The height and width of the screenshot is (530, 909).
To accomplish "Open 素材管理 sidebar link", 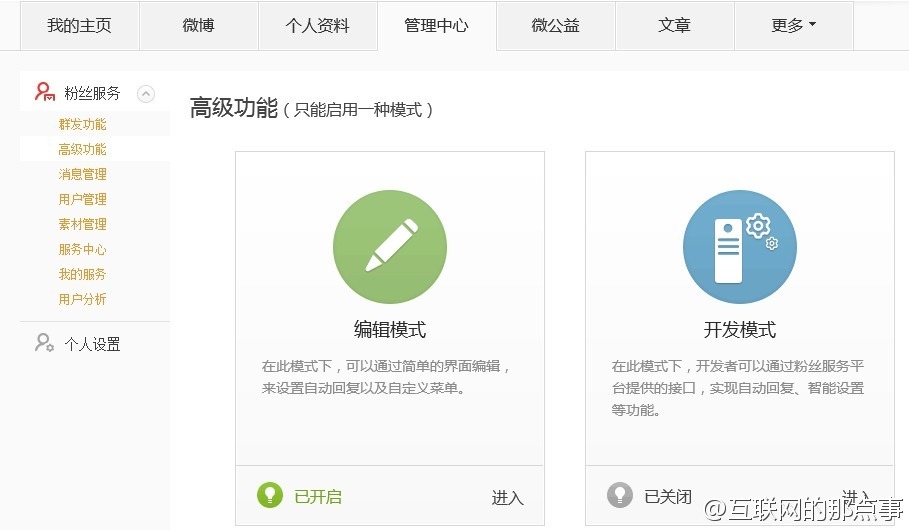I will [x=82, y=224].
